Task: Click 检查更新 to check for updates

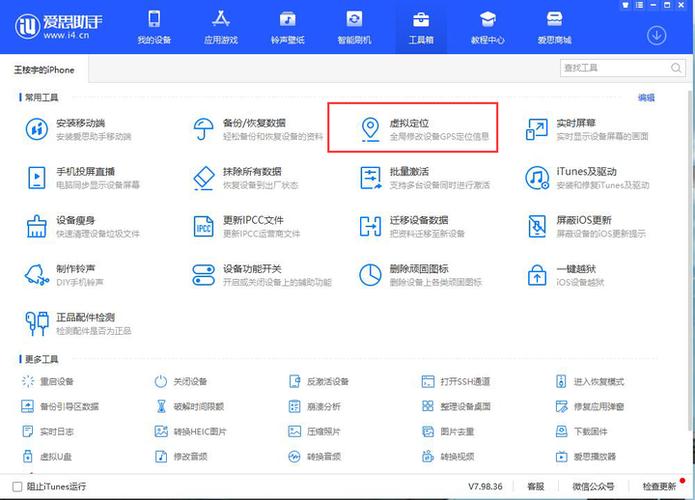Action: pyautogui.click(x=659, y=487)
